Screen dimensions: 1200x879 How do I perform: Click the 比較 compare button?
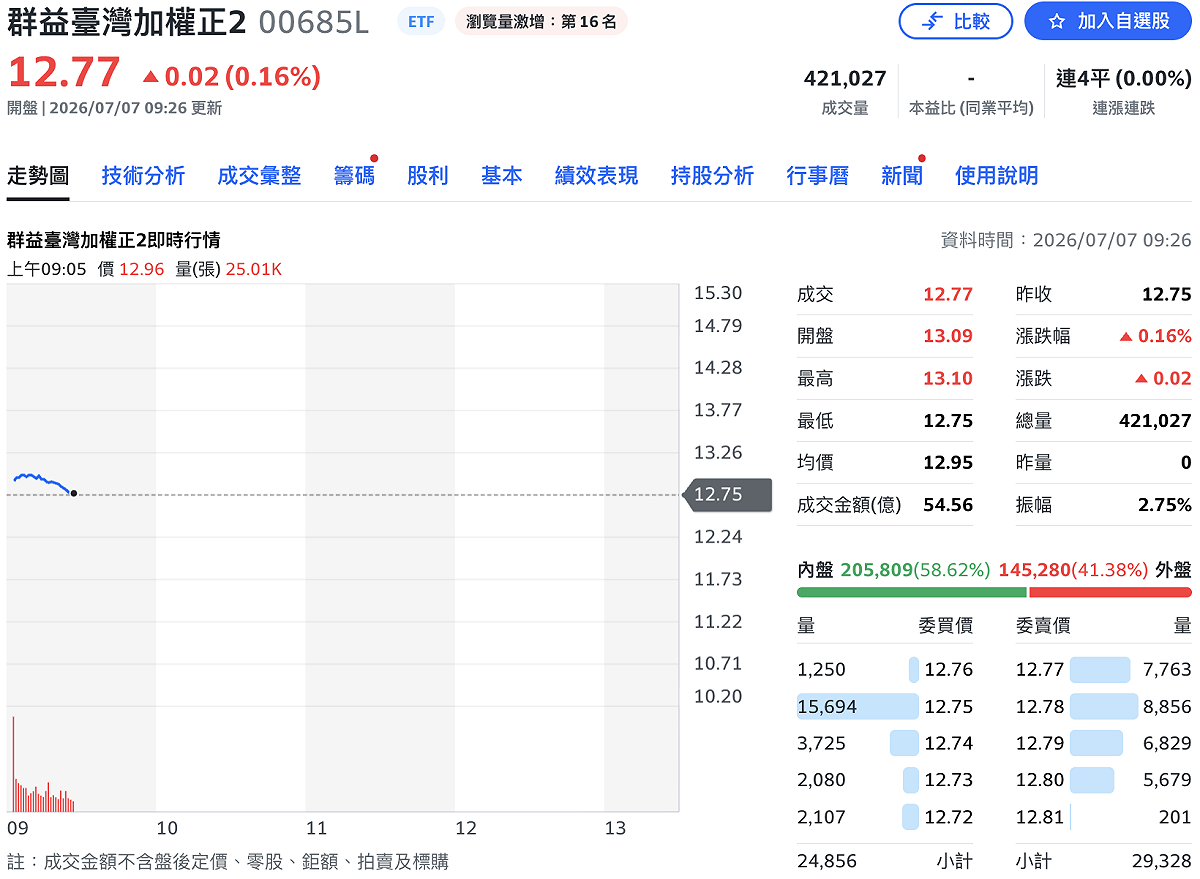[955, 21]
